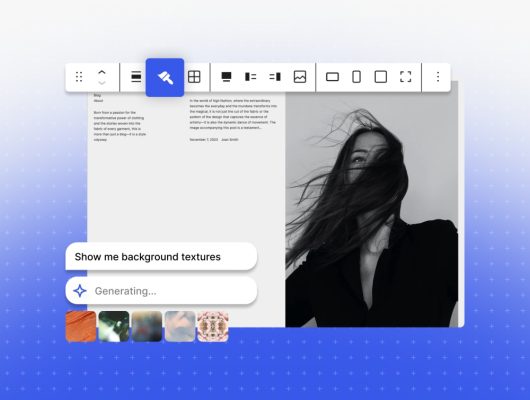This screenshot has width=530, height=400.
Task: Open the grid layout icon
Action: [194, 77]
